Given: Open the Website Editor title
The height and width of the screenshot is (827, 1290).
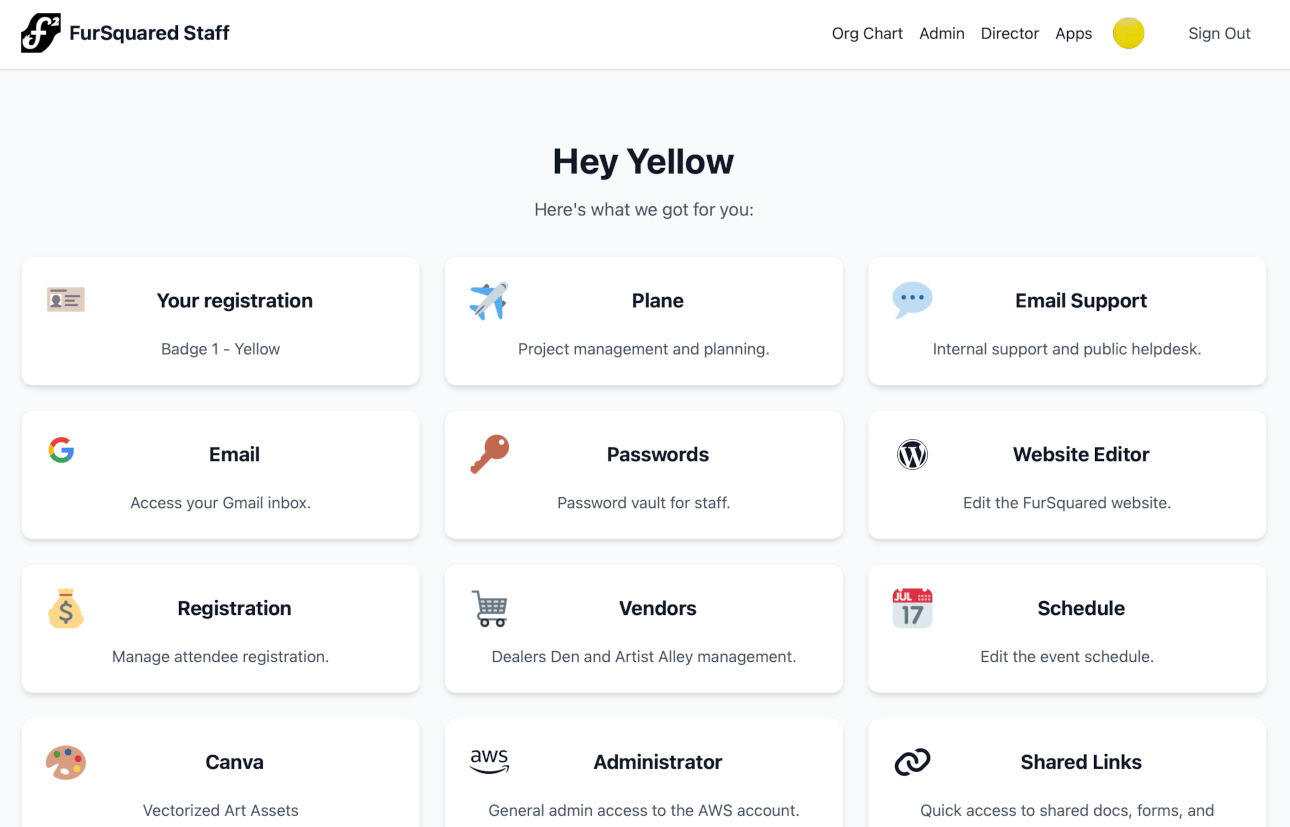Looking at the screenshot, I should pos(1081,455).
